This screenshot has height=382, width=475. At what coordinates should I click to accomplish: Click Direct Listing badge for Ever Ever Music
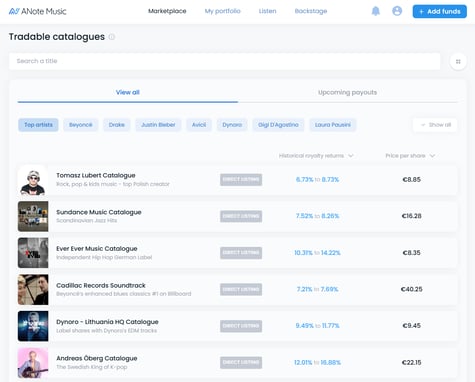point(241,253)
